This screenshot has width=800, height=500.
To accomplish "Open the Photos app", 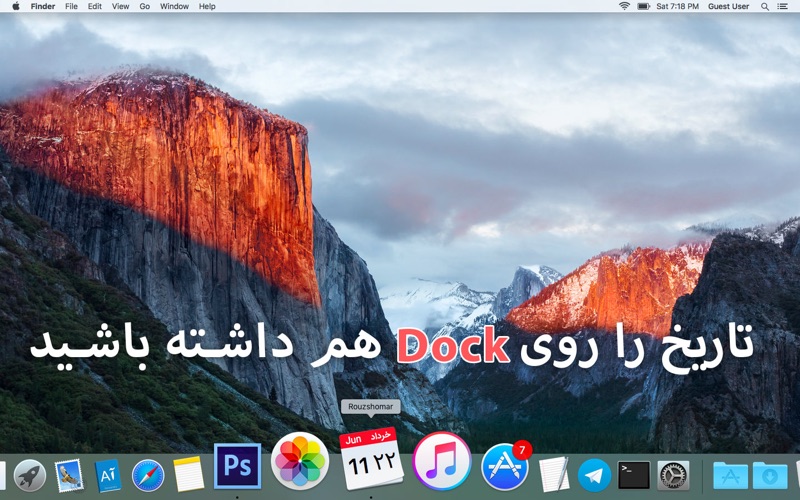I will pos(299,461).
